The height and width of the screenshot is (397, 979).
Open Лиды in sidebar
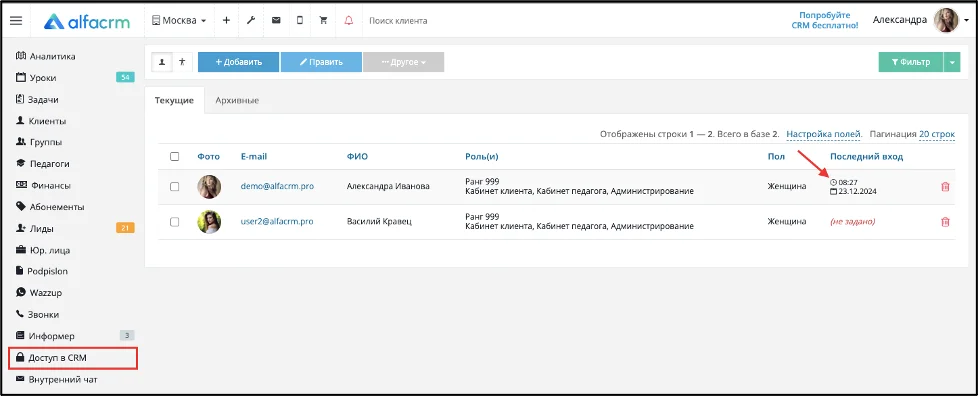click(x=34, y=228)
